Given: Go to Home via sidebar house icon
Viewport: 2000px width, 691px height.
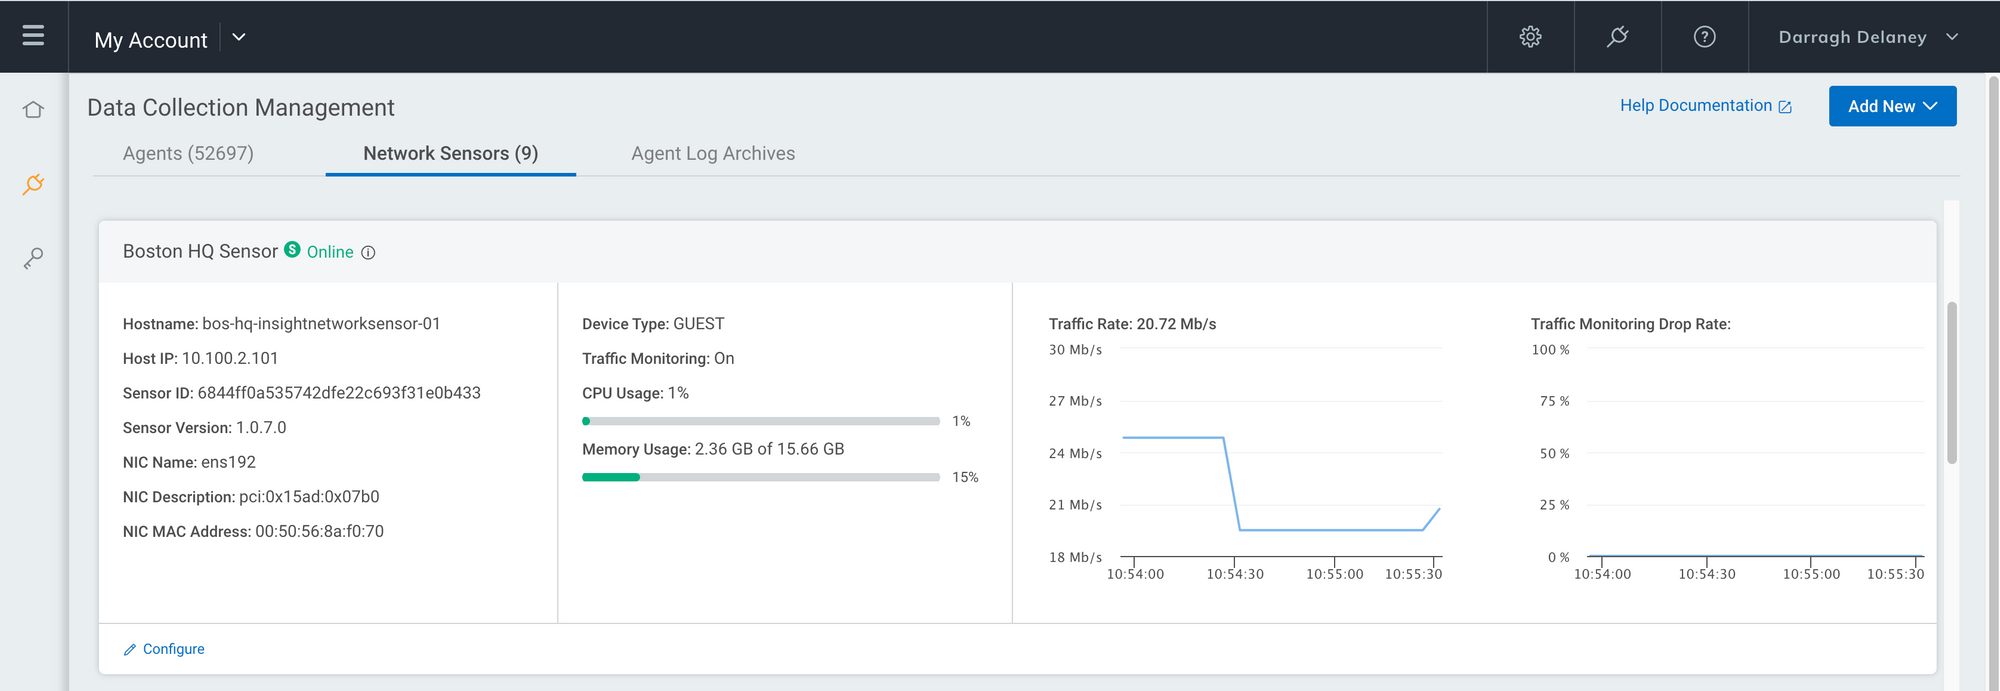Looking at the screenshot, I should tap(33, 110).
